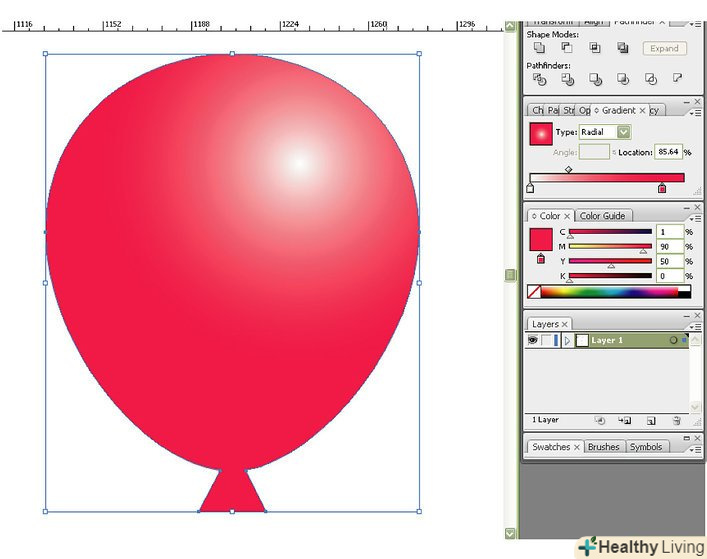This screenshot has width=707, height=559.
Task: Expand Layer 1 with the disclosure triangle
Action: point(567,340)
